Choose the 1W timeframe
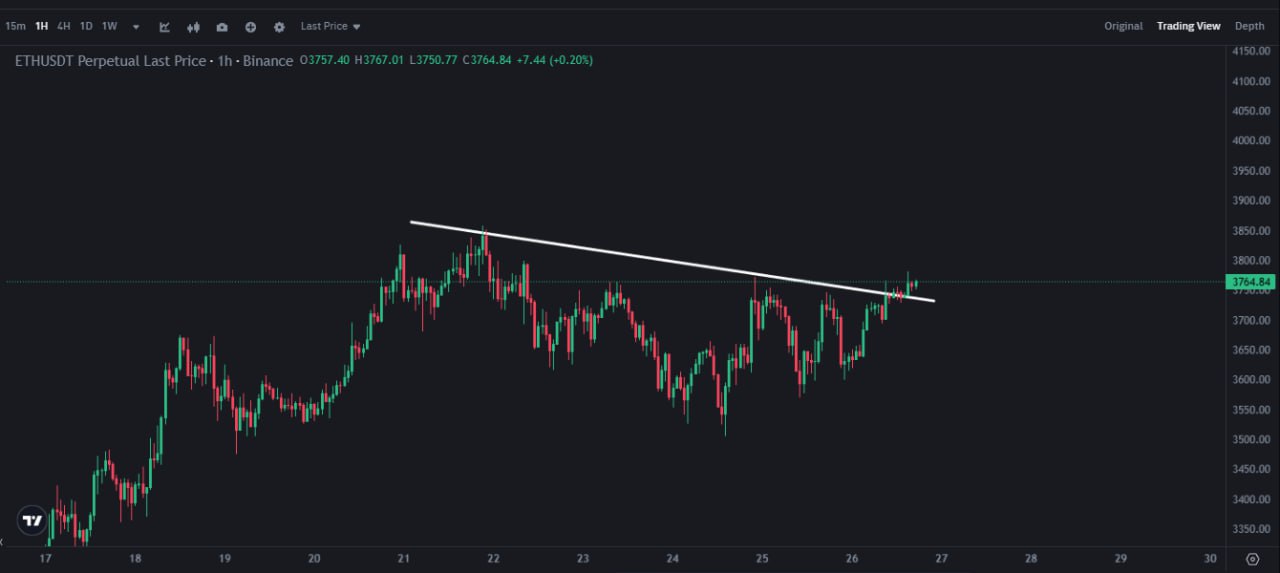The height and width of the screenshot is (573, 1280). (x=110, y=26)
